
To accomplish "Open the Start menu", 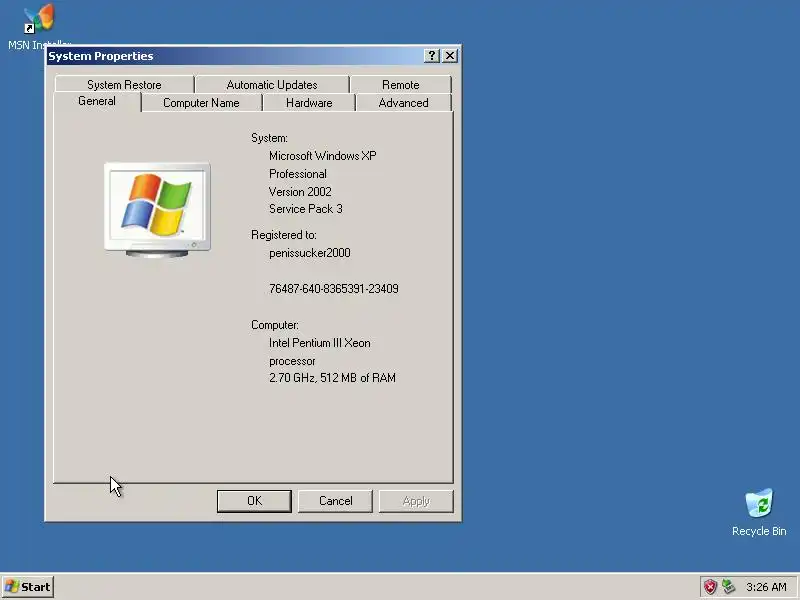I will (28, 587).
